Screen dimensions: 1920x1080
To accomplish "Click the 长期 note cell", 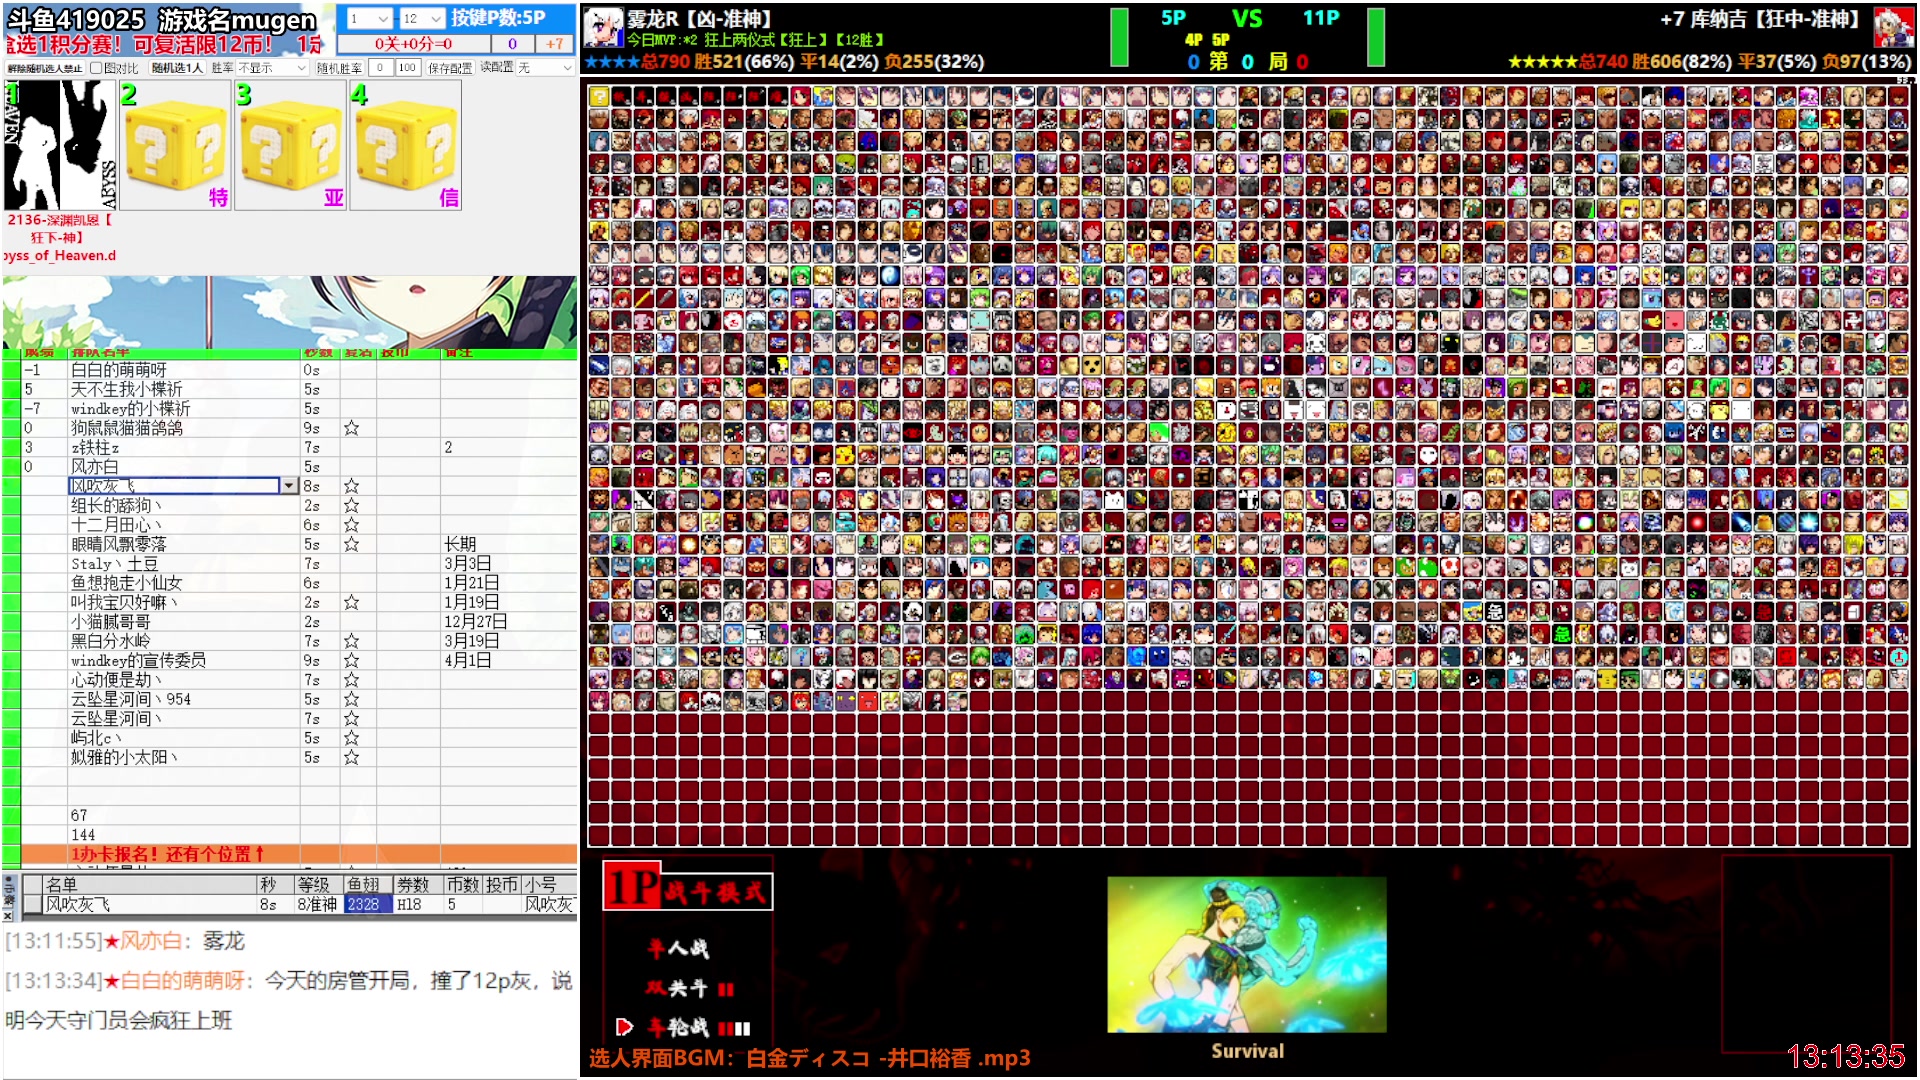I will (x=508, y=544).
